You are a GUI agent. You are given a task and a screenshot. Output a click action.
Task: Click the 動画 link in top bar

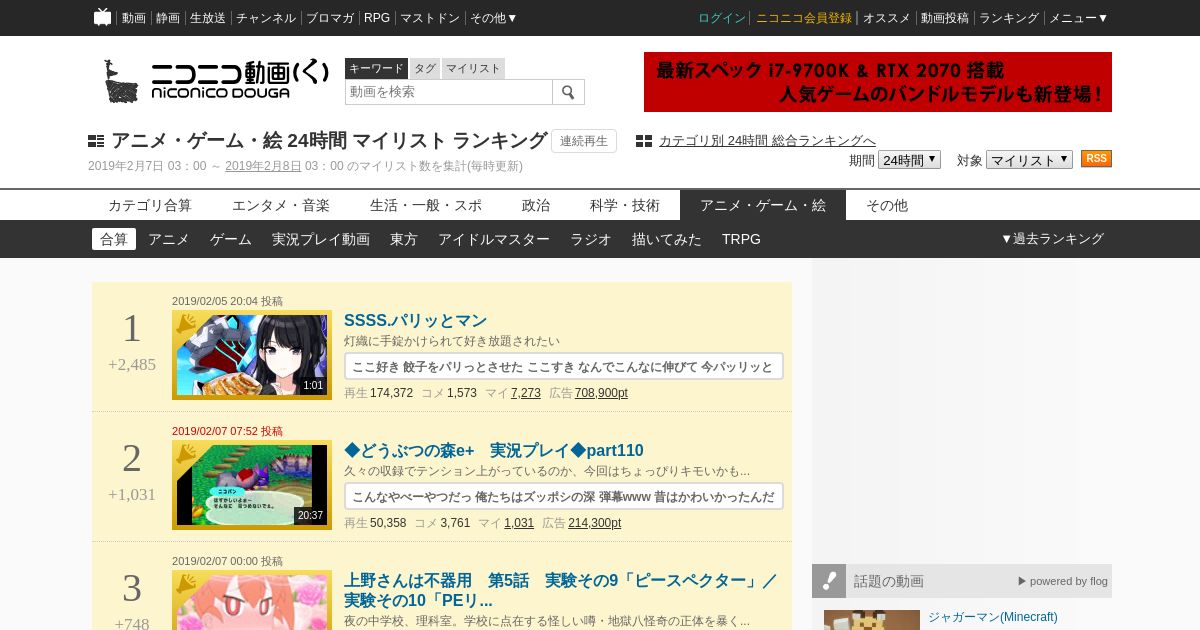pyautogui.click(x=134, y=18)
